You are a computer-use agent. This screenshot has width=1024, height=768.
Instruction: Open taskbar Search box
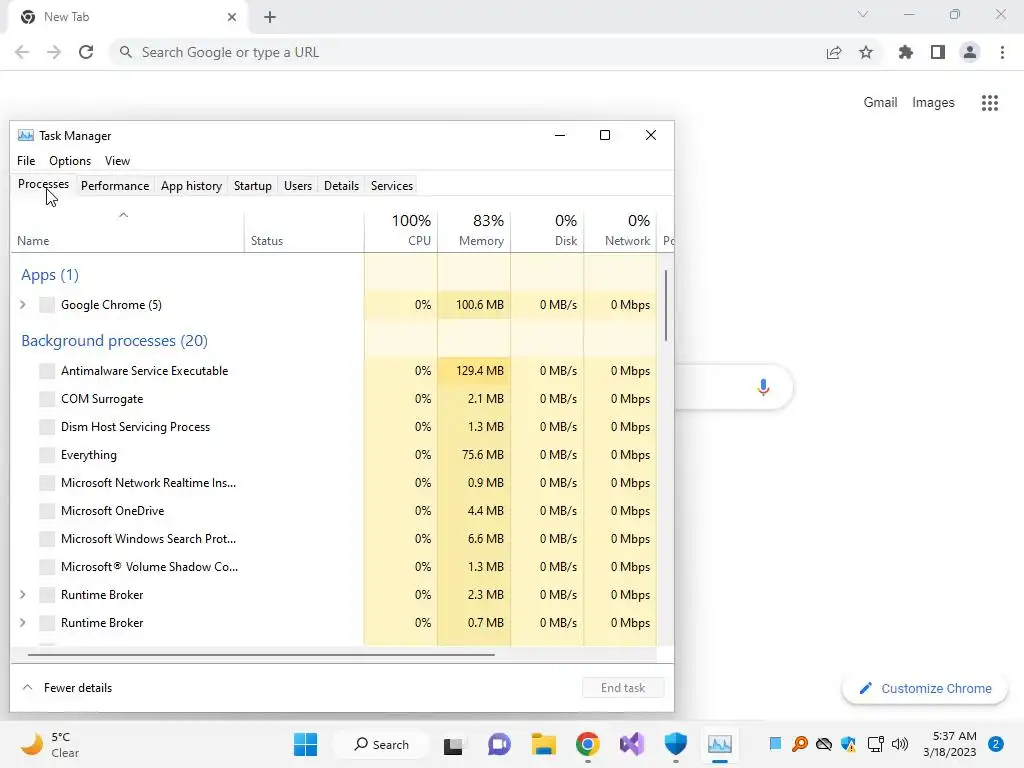pos(381,744)
